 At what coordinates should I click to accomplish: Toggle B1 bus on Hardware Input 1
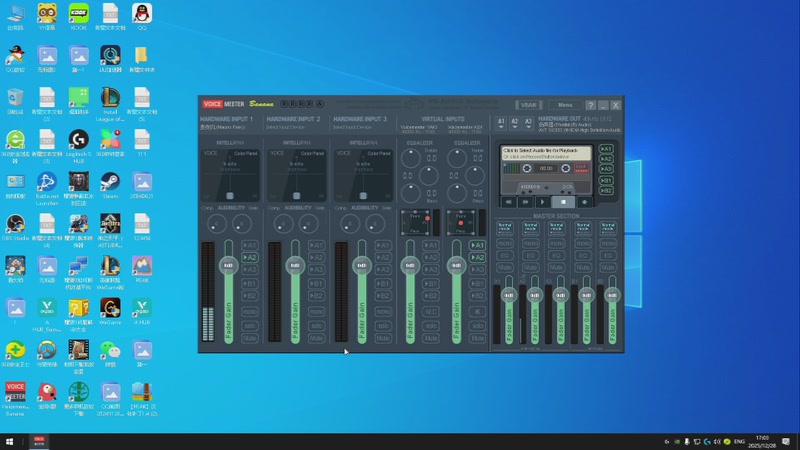250,284
